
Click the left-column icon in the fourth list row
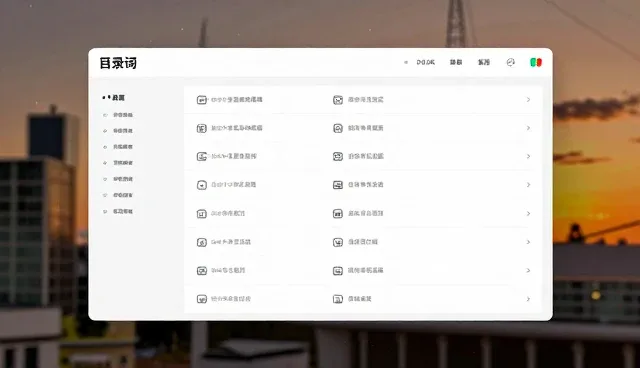click(x=202, y=185)
